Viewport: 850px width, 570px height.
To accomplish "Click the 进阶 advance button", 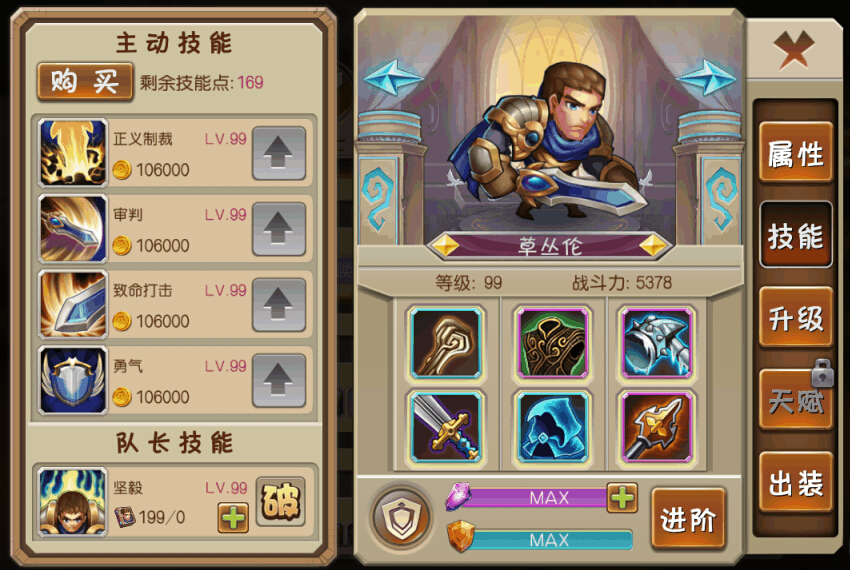I will click(688, 518).
